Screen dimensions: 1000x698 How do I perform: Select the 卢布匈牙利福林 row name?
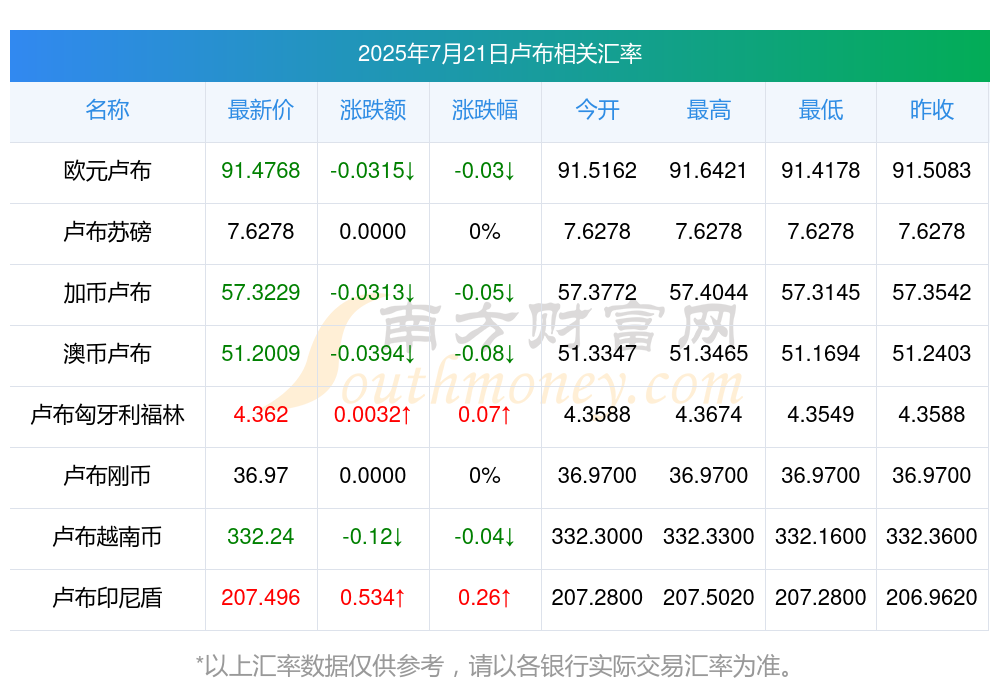pos(107,415)
